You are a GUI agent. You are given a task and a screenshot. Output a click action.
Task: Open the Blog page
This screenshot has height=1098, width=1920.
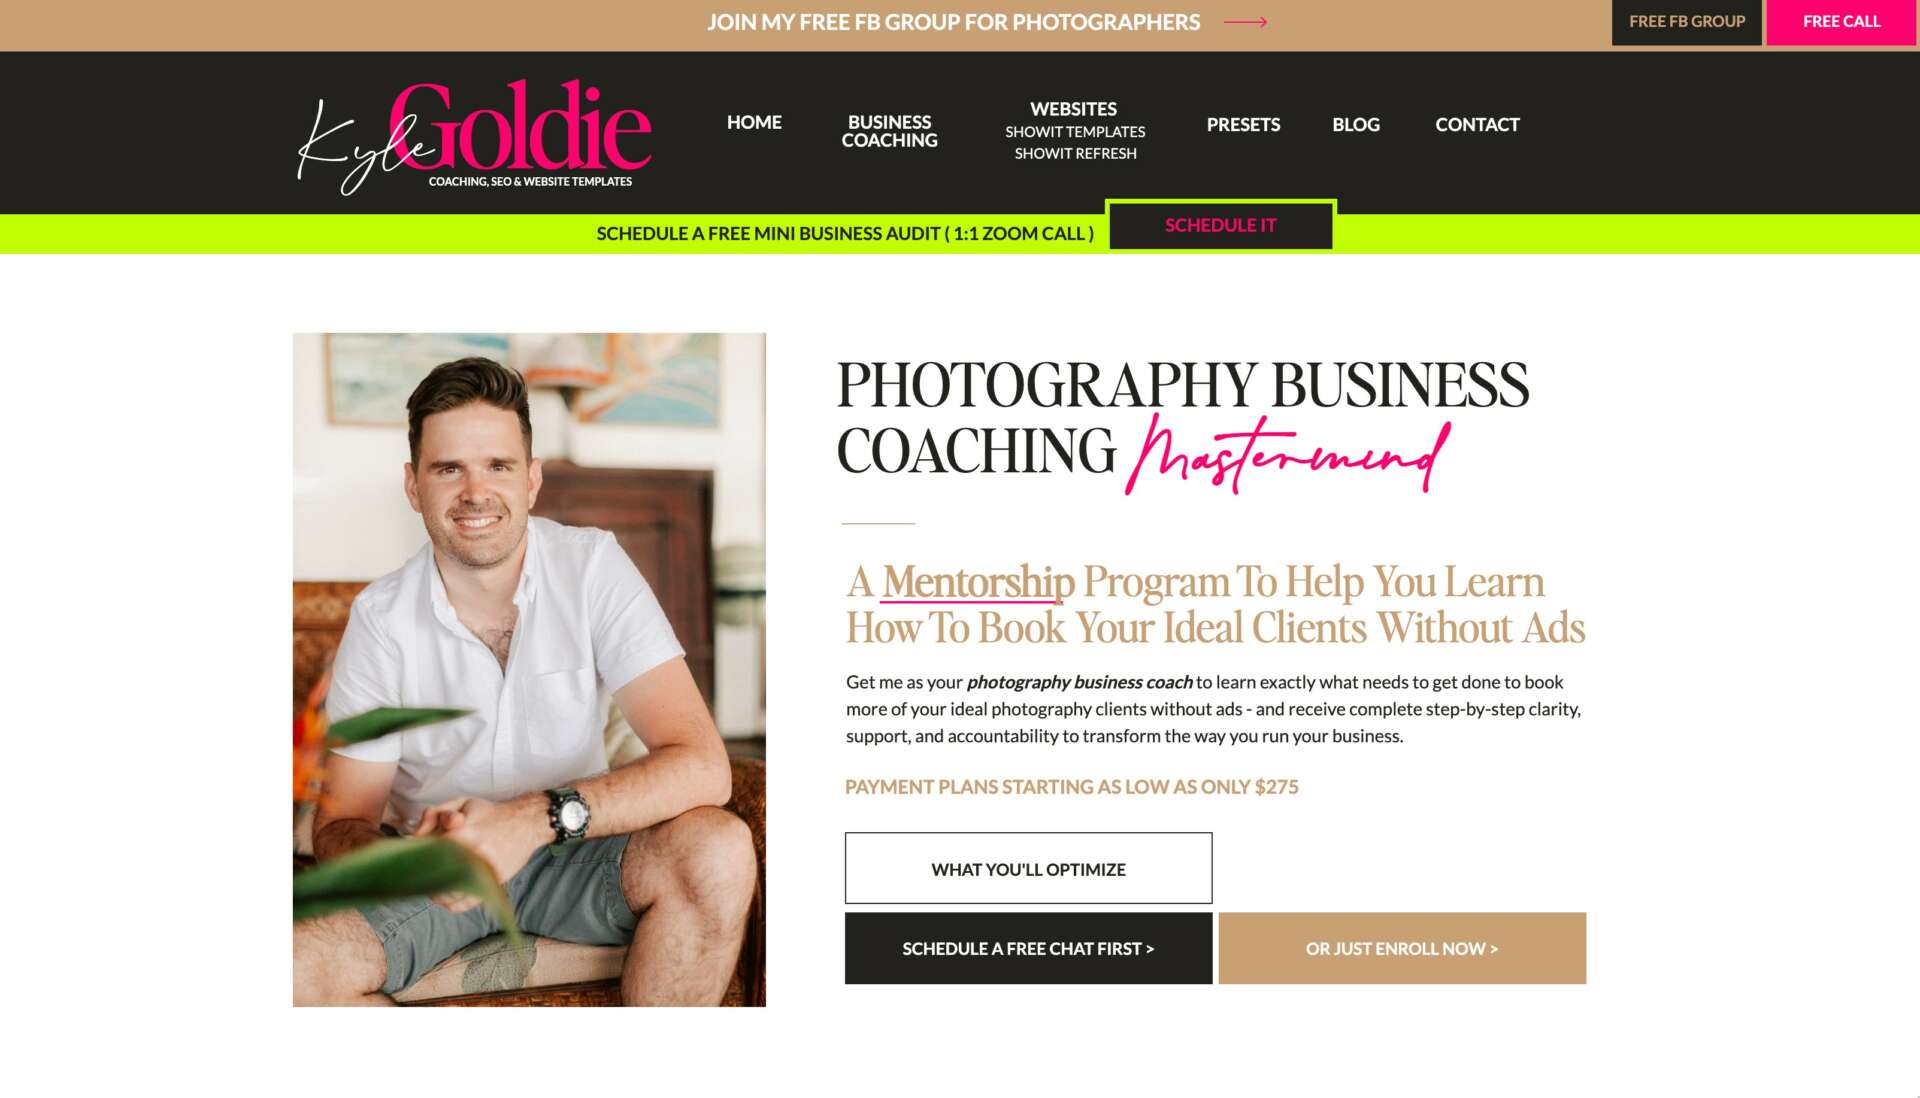(1356, 125)
